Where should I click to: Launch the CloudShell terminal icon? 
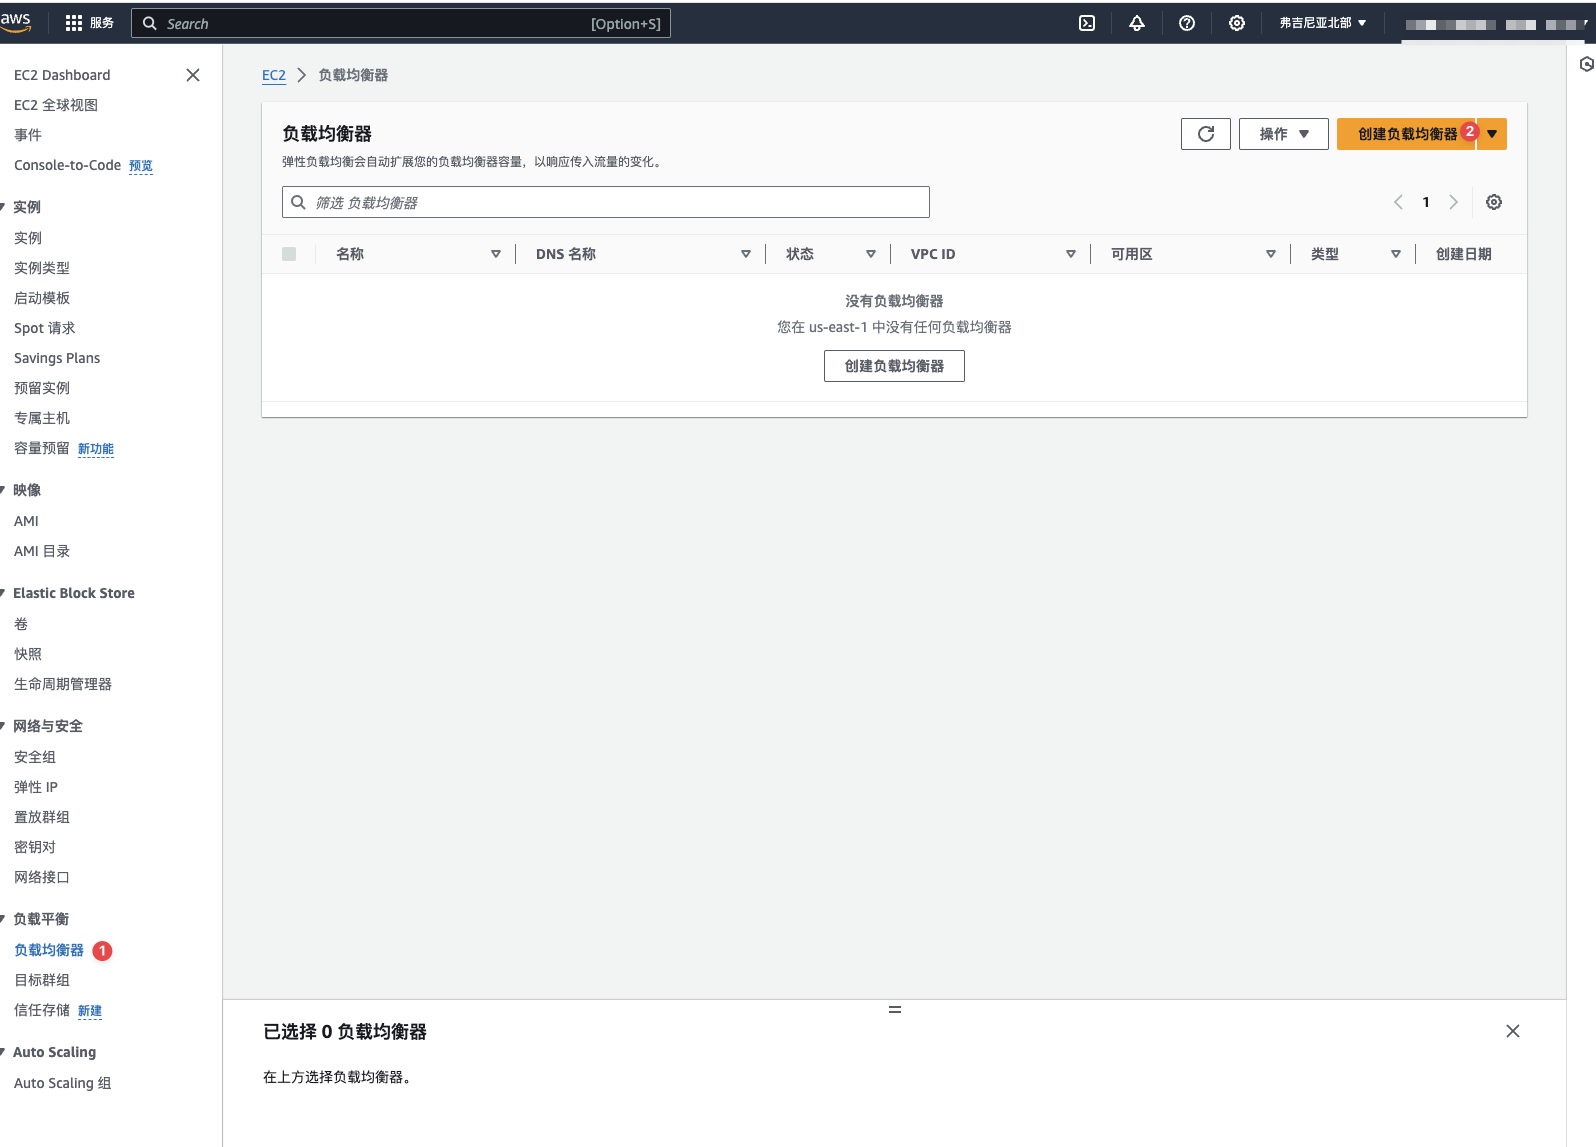[1087, 23]
